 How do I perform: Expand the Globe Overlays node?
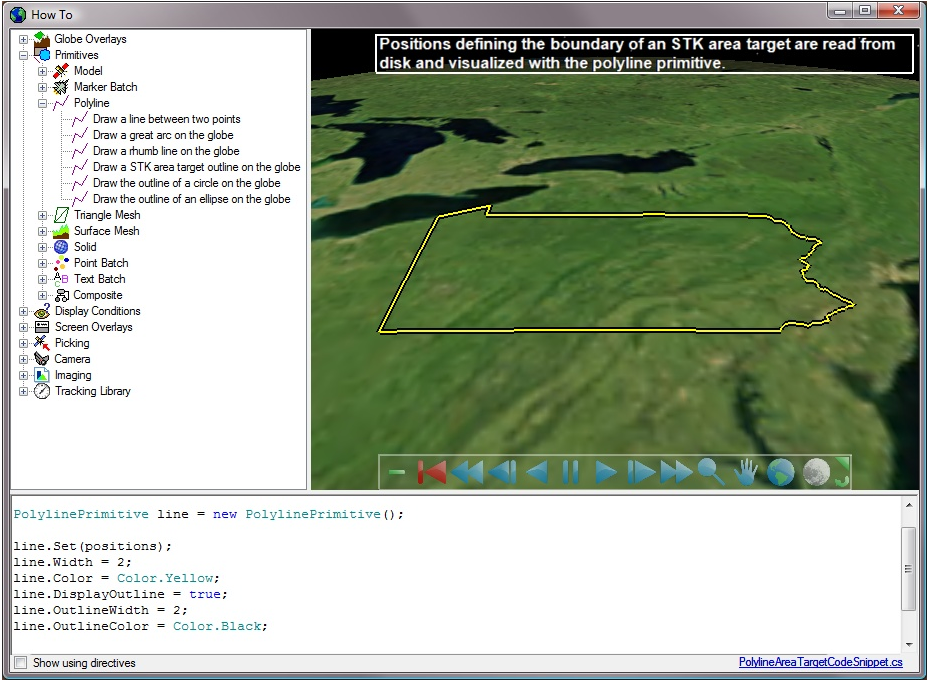pos(23,39)
